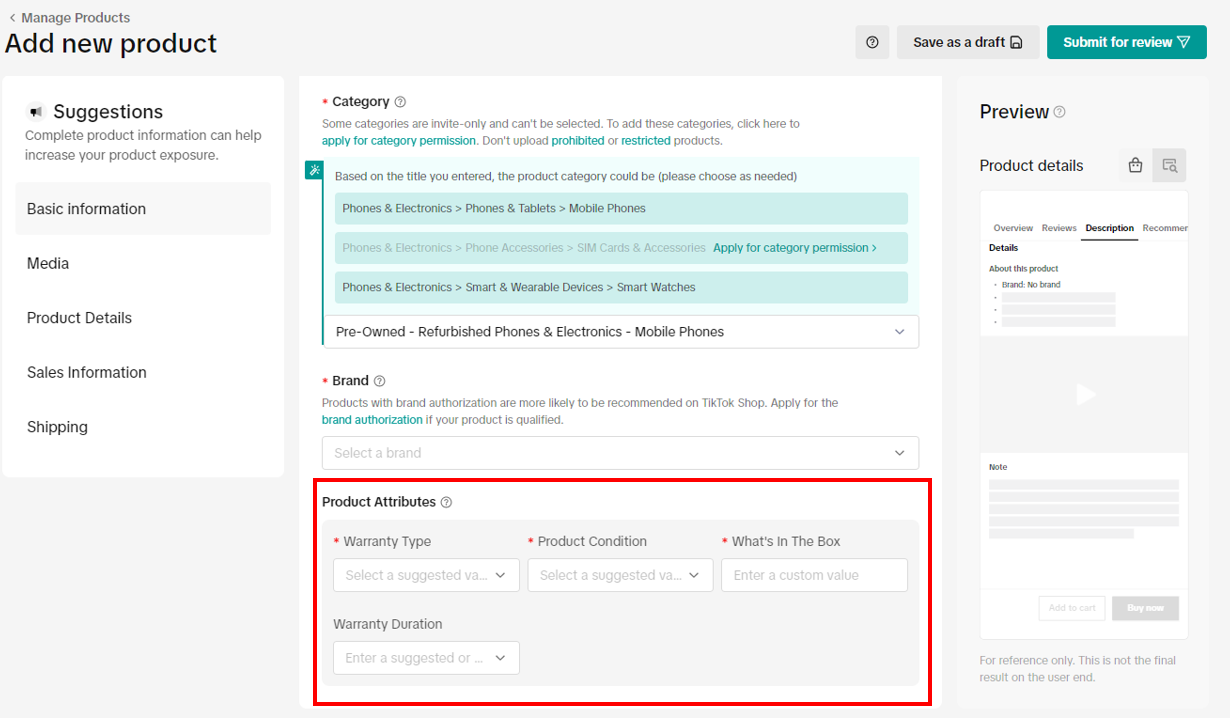Switch preview to Overview tab
Image resolution: width=1230 pixels, height=718 pixels.
click(x=1013, y=228)
